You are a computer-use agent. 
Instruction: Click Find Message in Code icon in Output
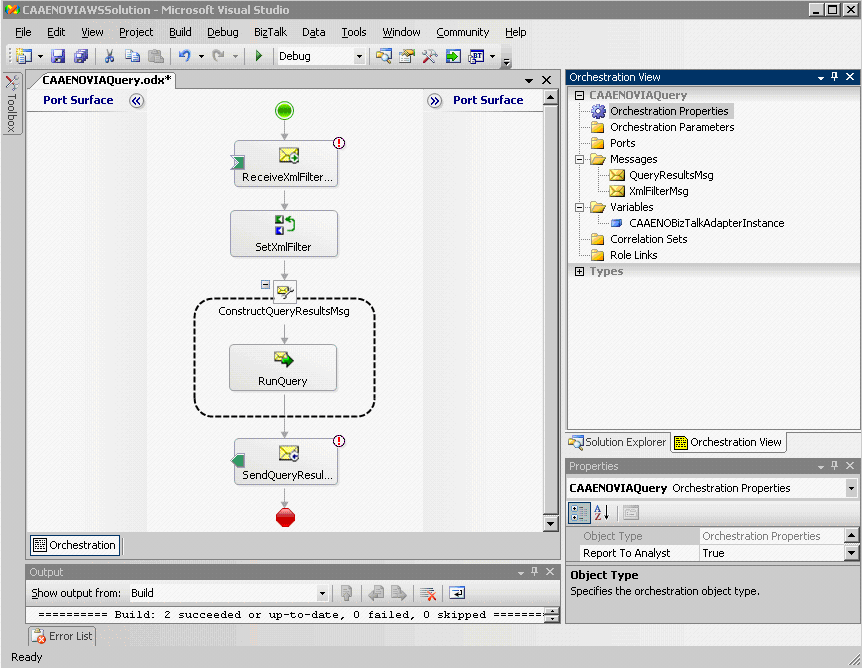coord(346,593)
